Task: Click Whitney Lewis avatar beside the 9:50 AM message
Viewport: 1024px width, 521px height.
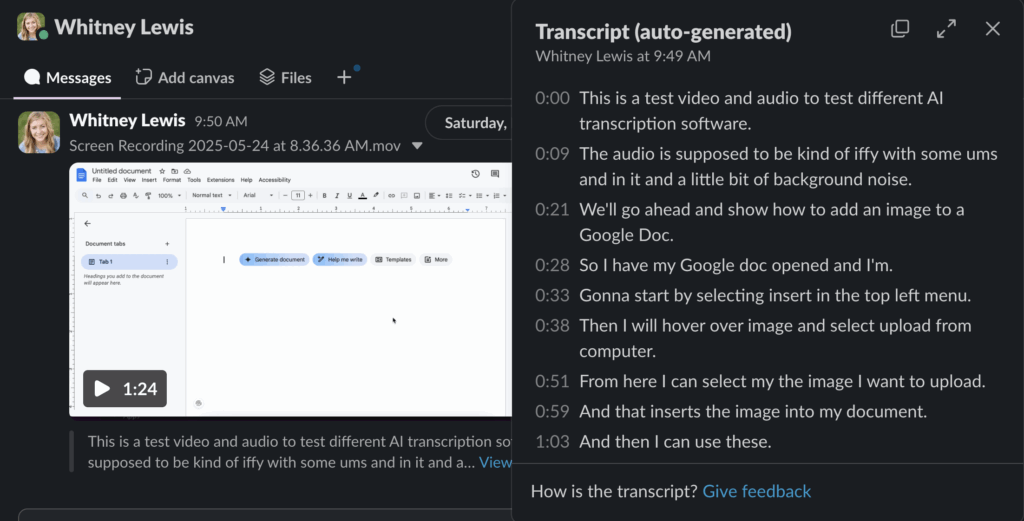Action: [x=39, y=132]
